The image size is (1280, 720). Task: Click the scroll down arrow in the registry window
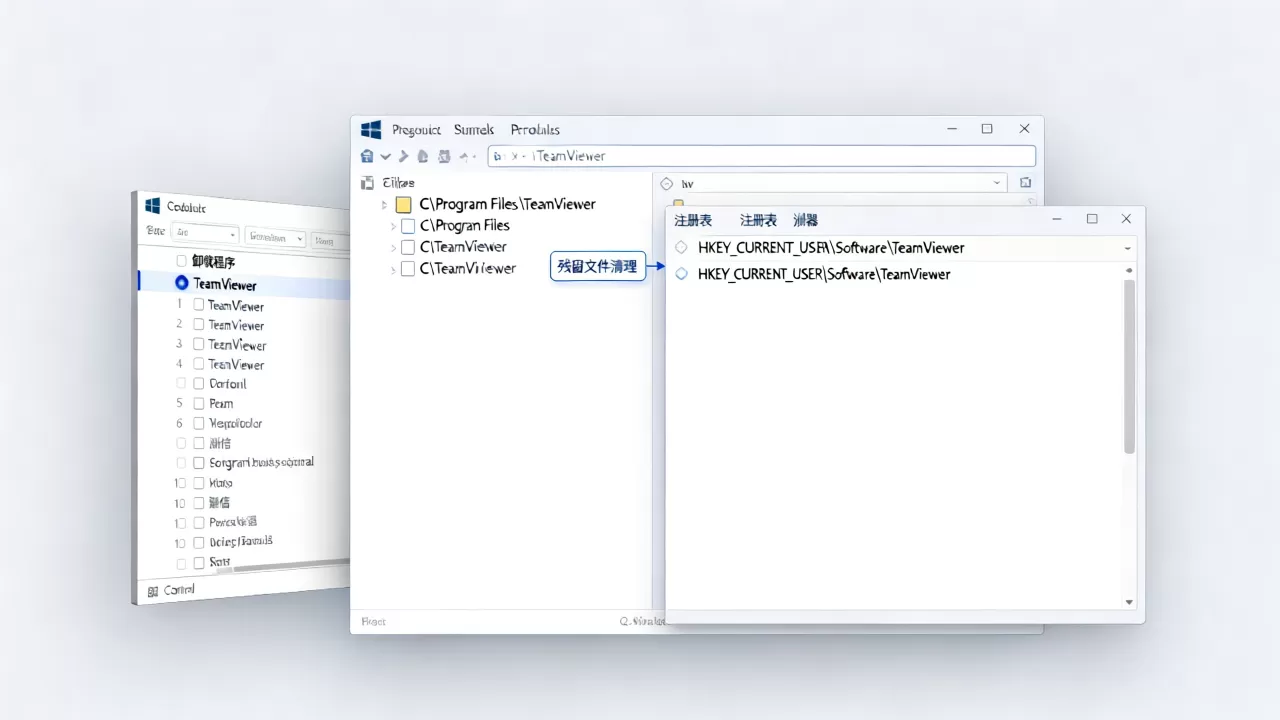pyautogui.click(x=1130, y=603)
